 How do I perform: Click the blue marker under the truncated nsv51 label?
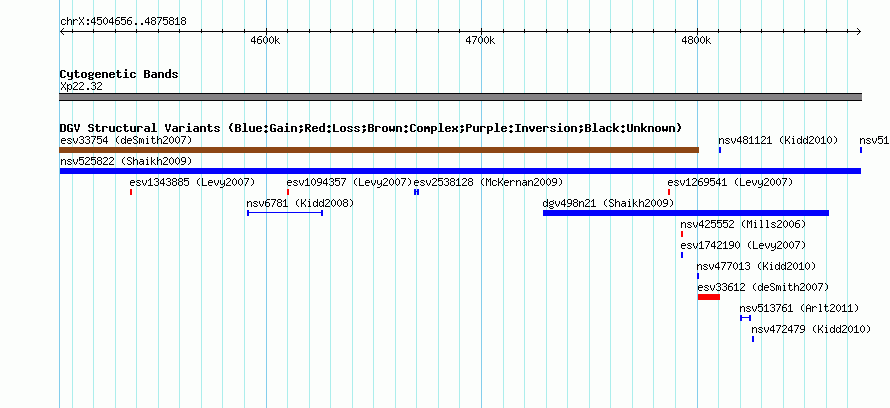tap(860, 150)
